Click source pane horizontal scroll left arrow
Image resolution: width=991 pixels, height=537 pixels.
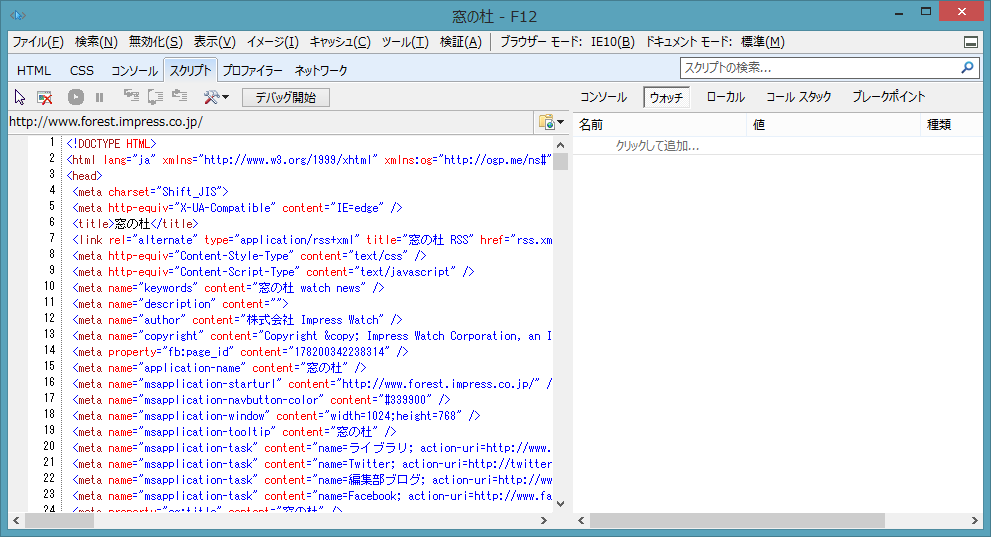click(16, 521)
